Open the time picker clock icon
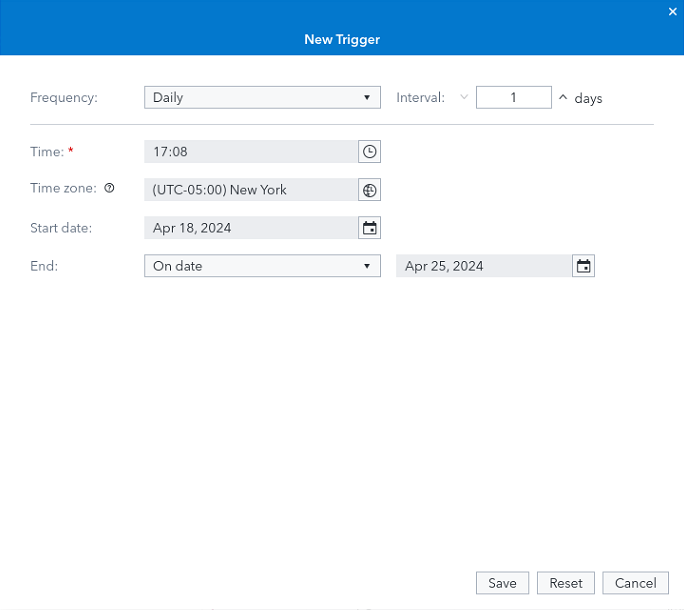684x610 pixels. [369, 152]
